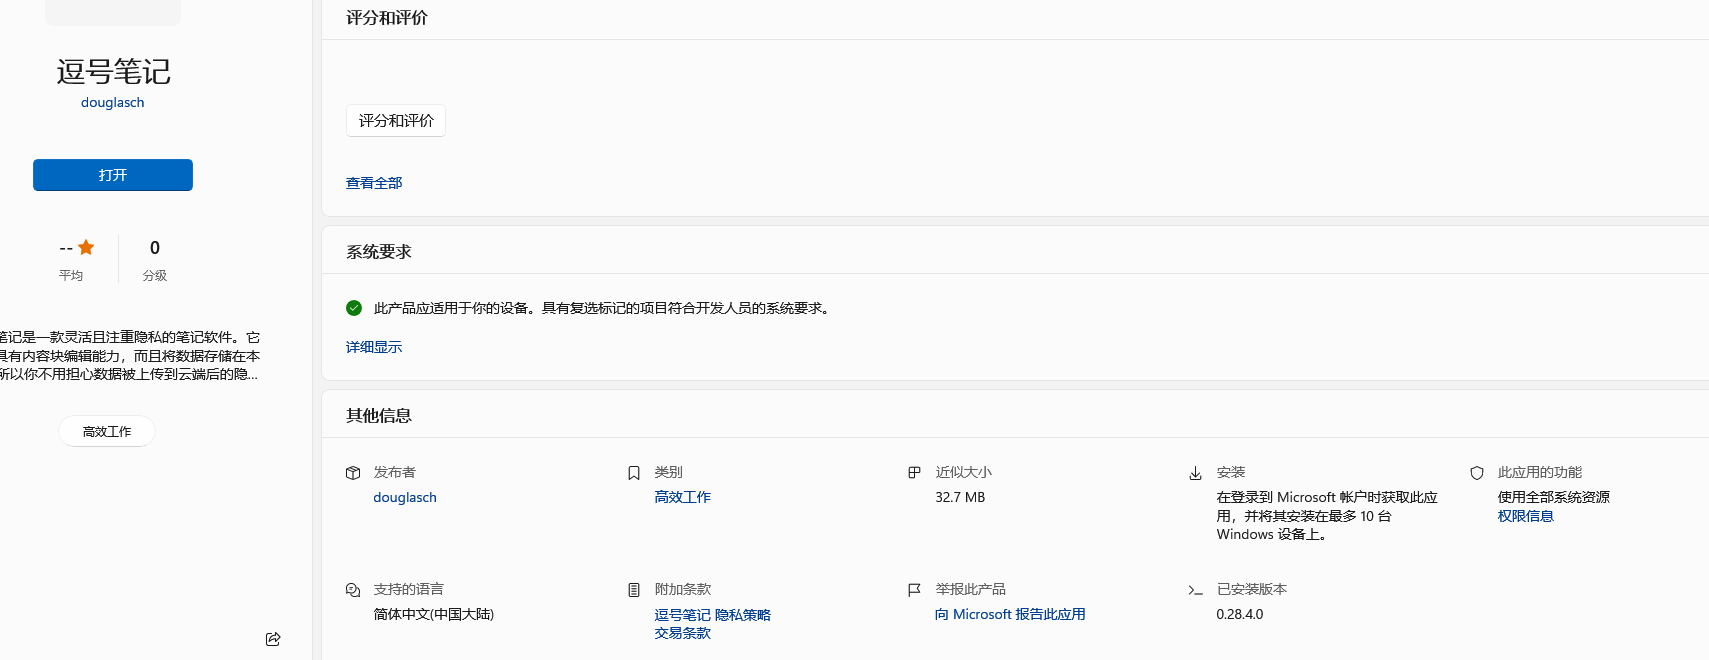Screen dimensions: 1709x660
Task: Expand 详细显示 under system requirements
Action: tap(374, 347)
